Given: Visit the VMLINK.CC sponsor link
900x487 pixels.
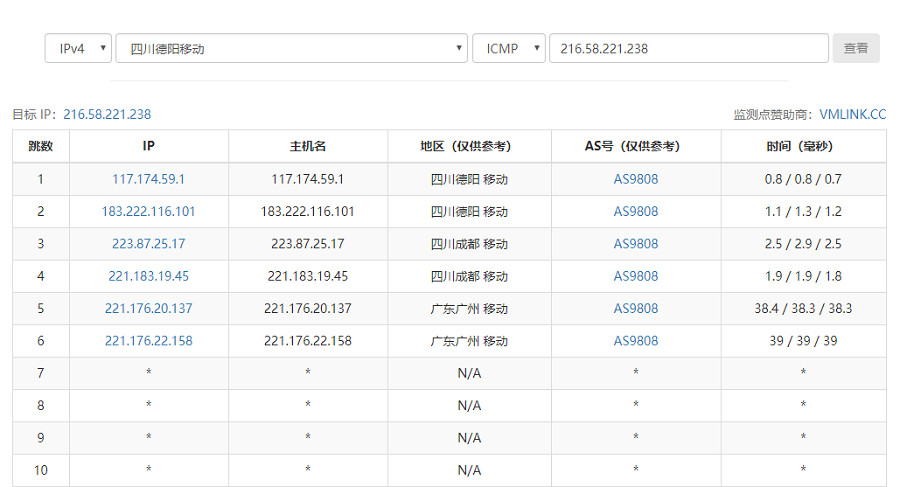Looking at the screenshot, I should [852, 114].
